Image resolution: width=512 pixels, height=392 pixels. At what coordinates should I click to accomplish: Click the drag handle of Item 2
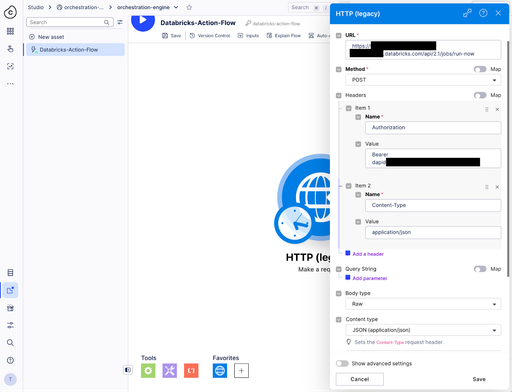coord(487,187)
